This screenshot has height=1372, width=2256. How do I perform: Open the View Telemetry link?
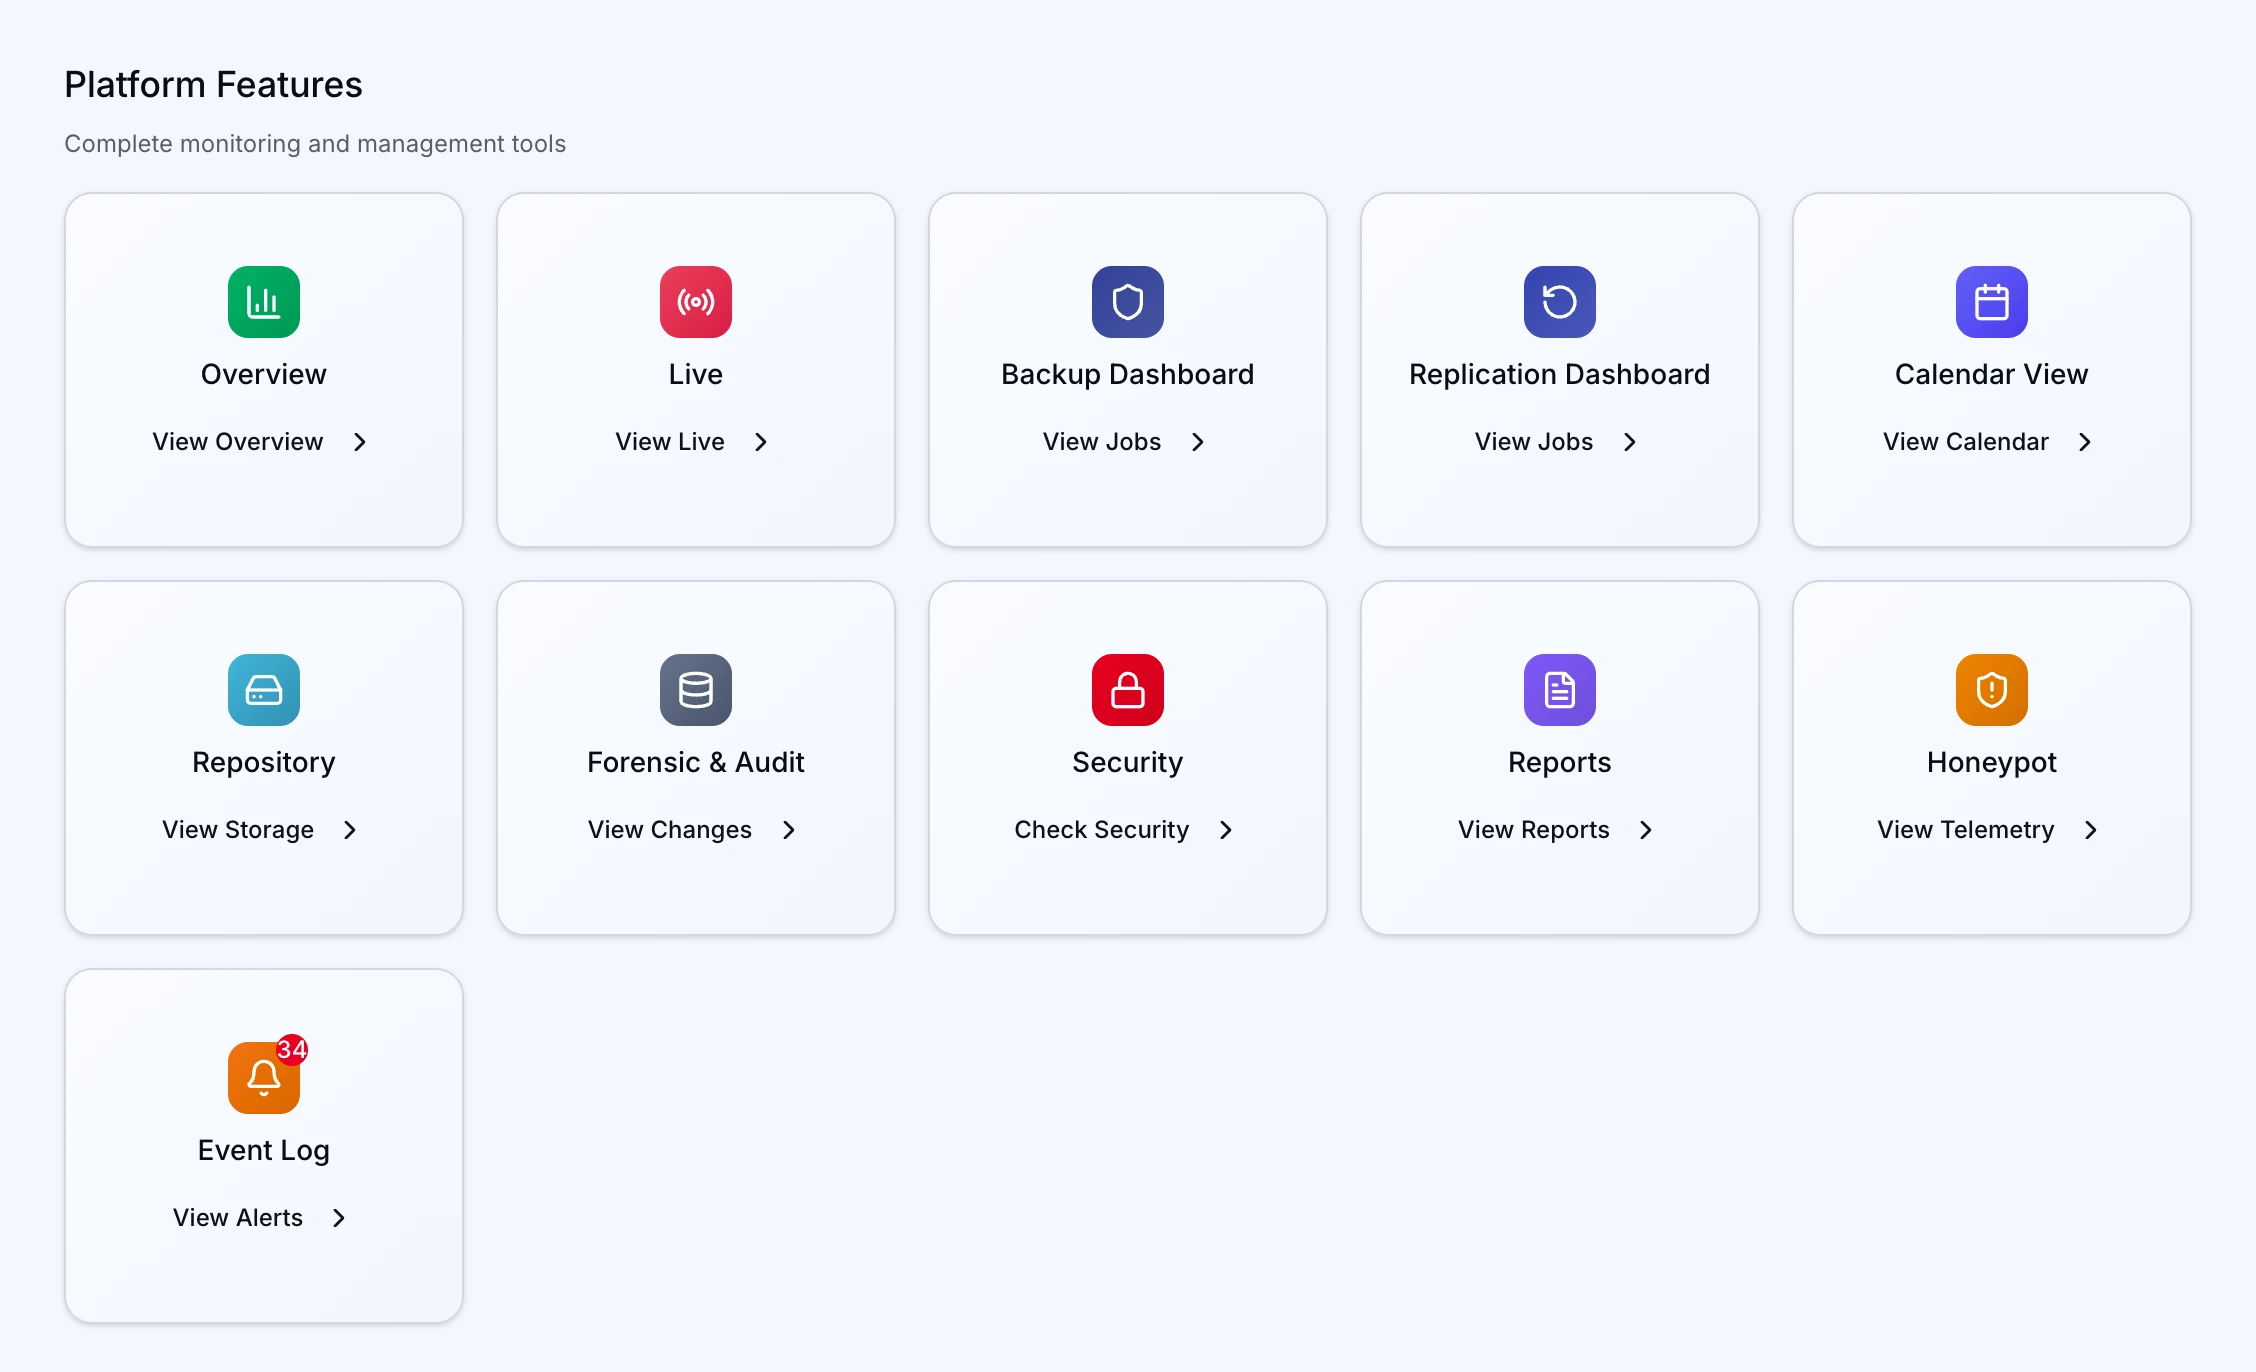click(x=1966, y=830)
